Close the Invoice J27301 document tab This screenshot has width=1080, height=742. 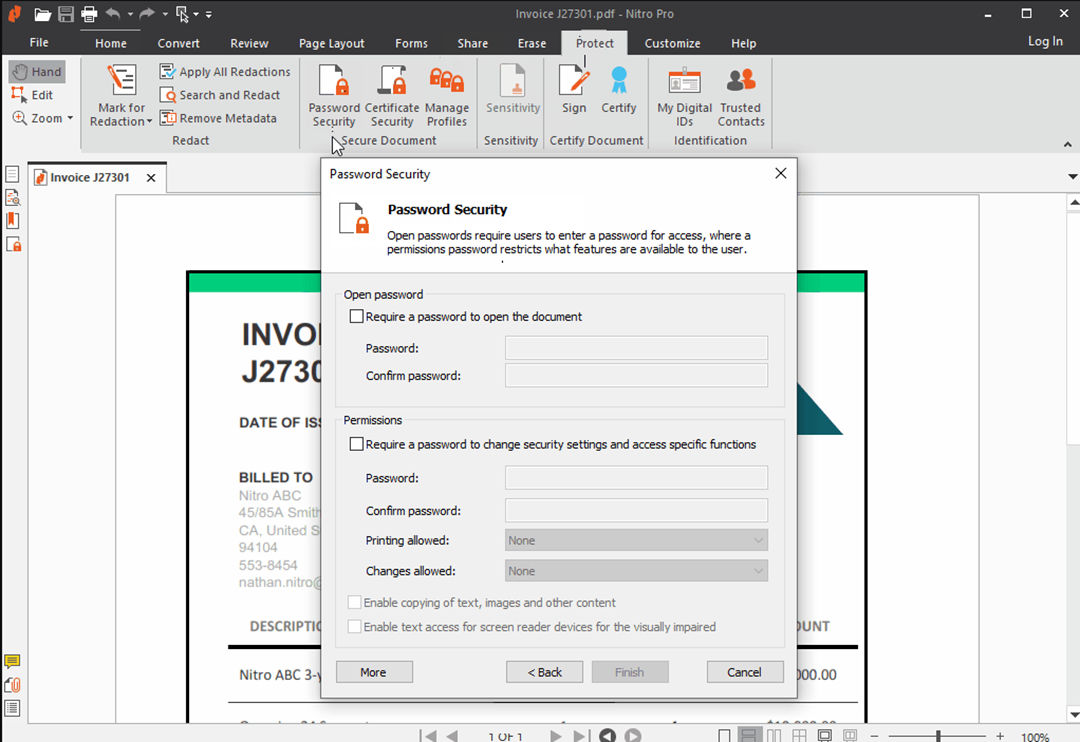tap(151, 178)
